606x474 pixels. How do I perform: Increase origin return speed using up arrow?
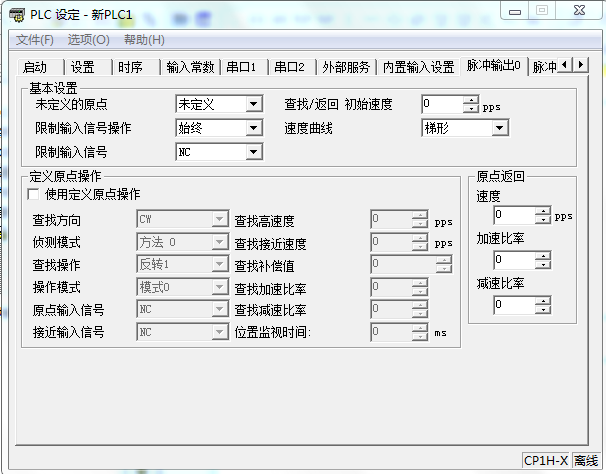click(x=543, y=210)
